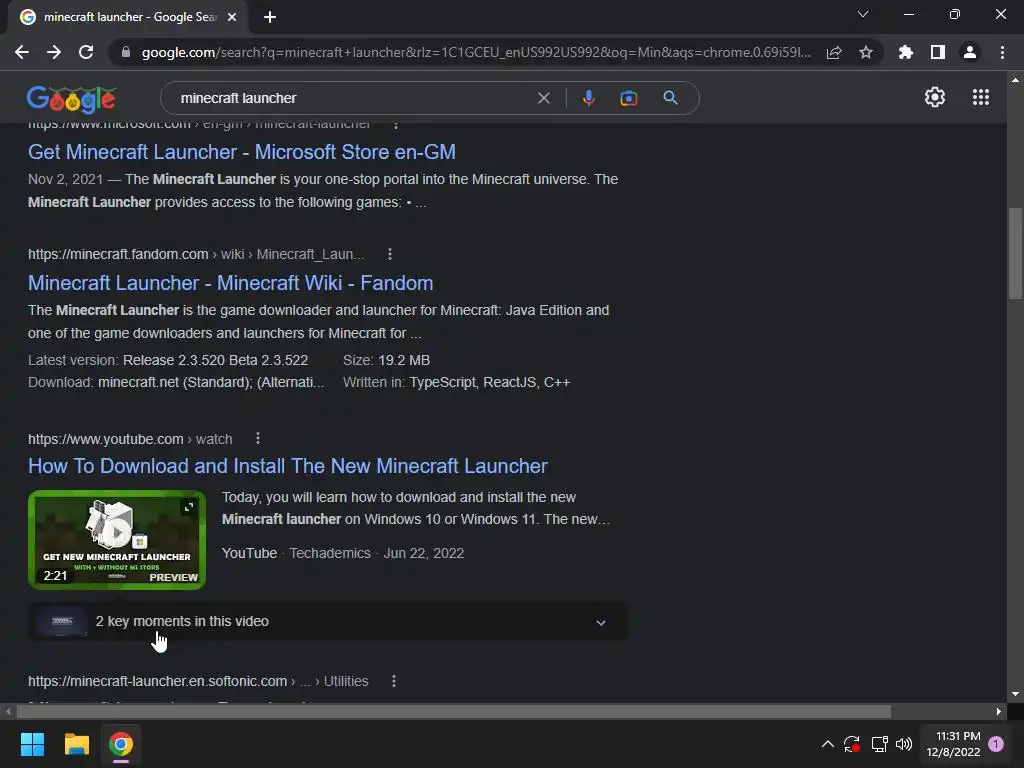This screenshot has width=1024, height=768.
Task: Click the minecraft.fandom.com URL breadcrumb
Action: coord(196,254)
